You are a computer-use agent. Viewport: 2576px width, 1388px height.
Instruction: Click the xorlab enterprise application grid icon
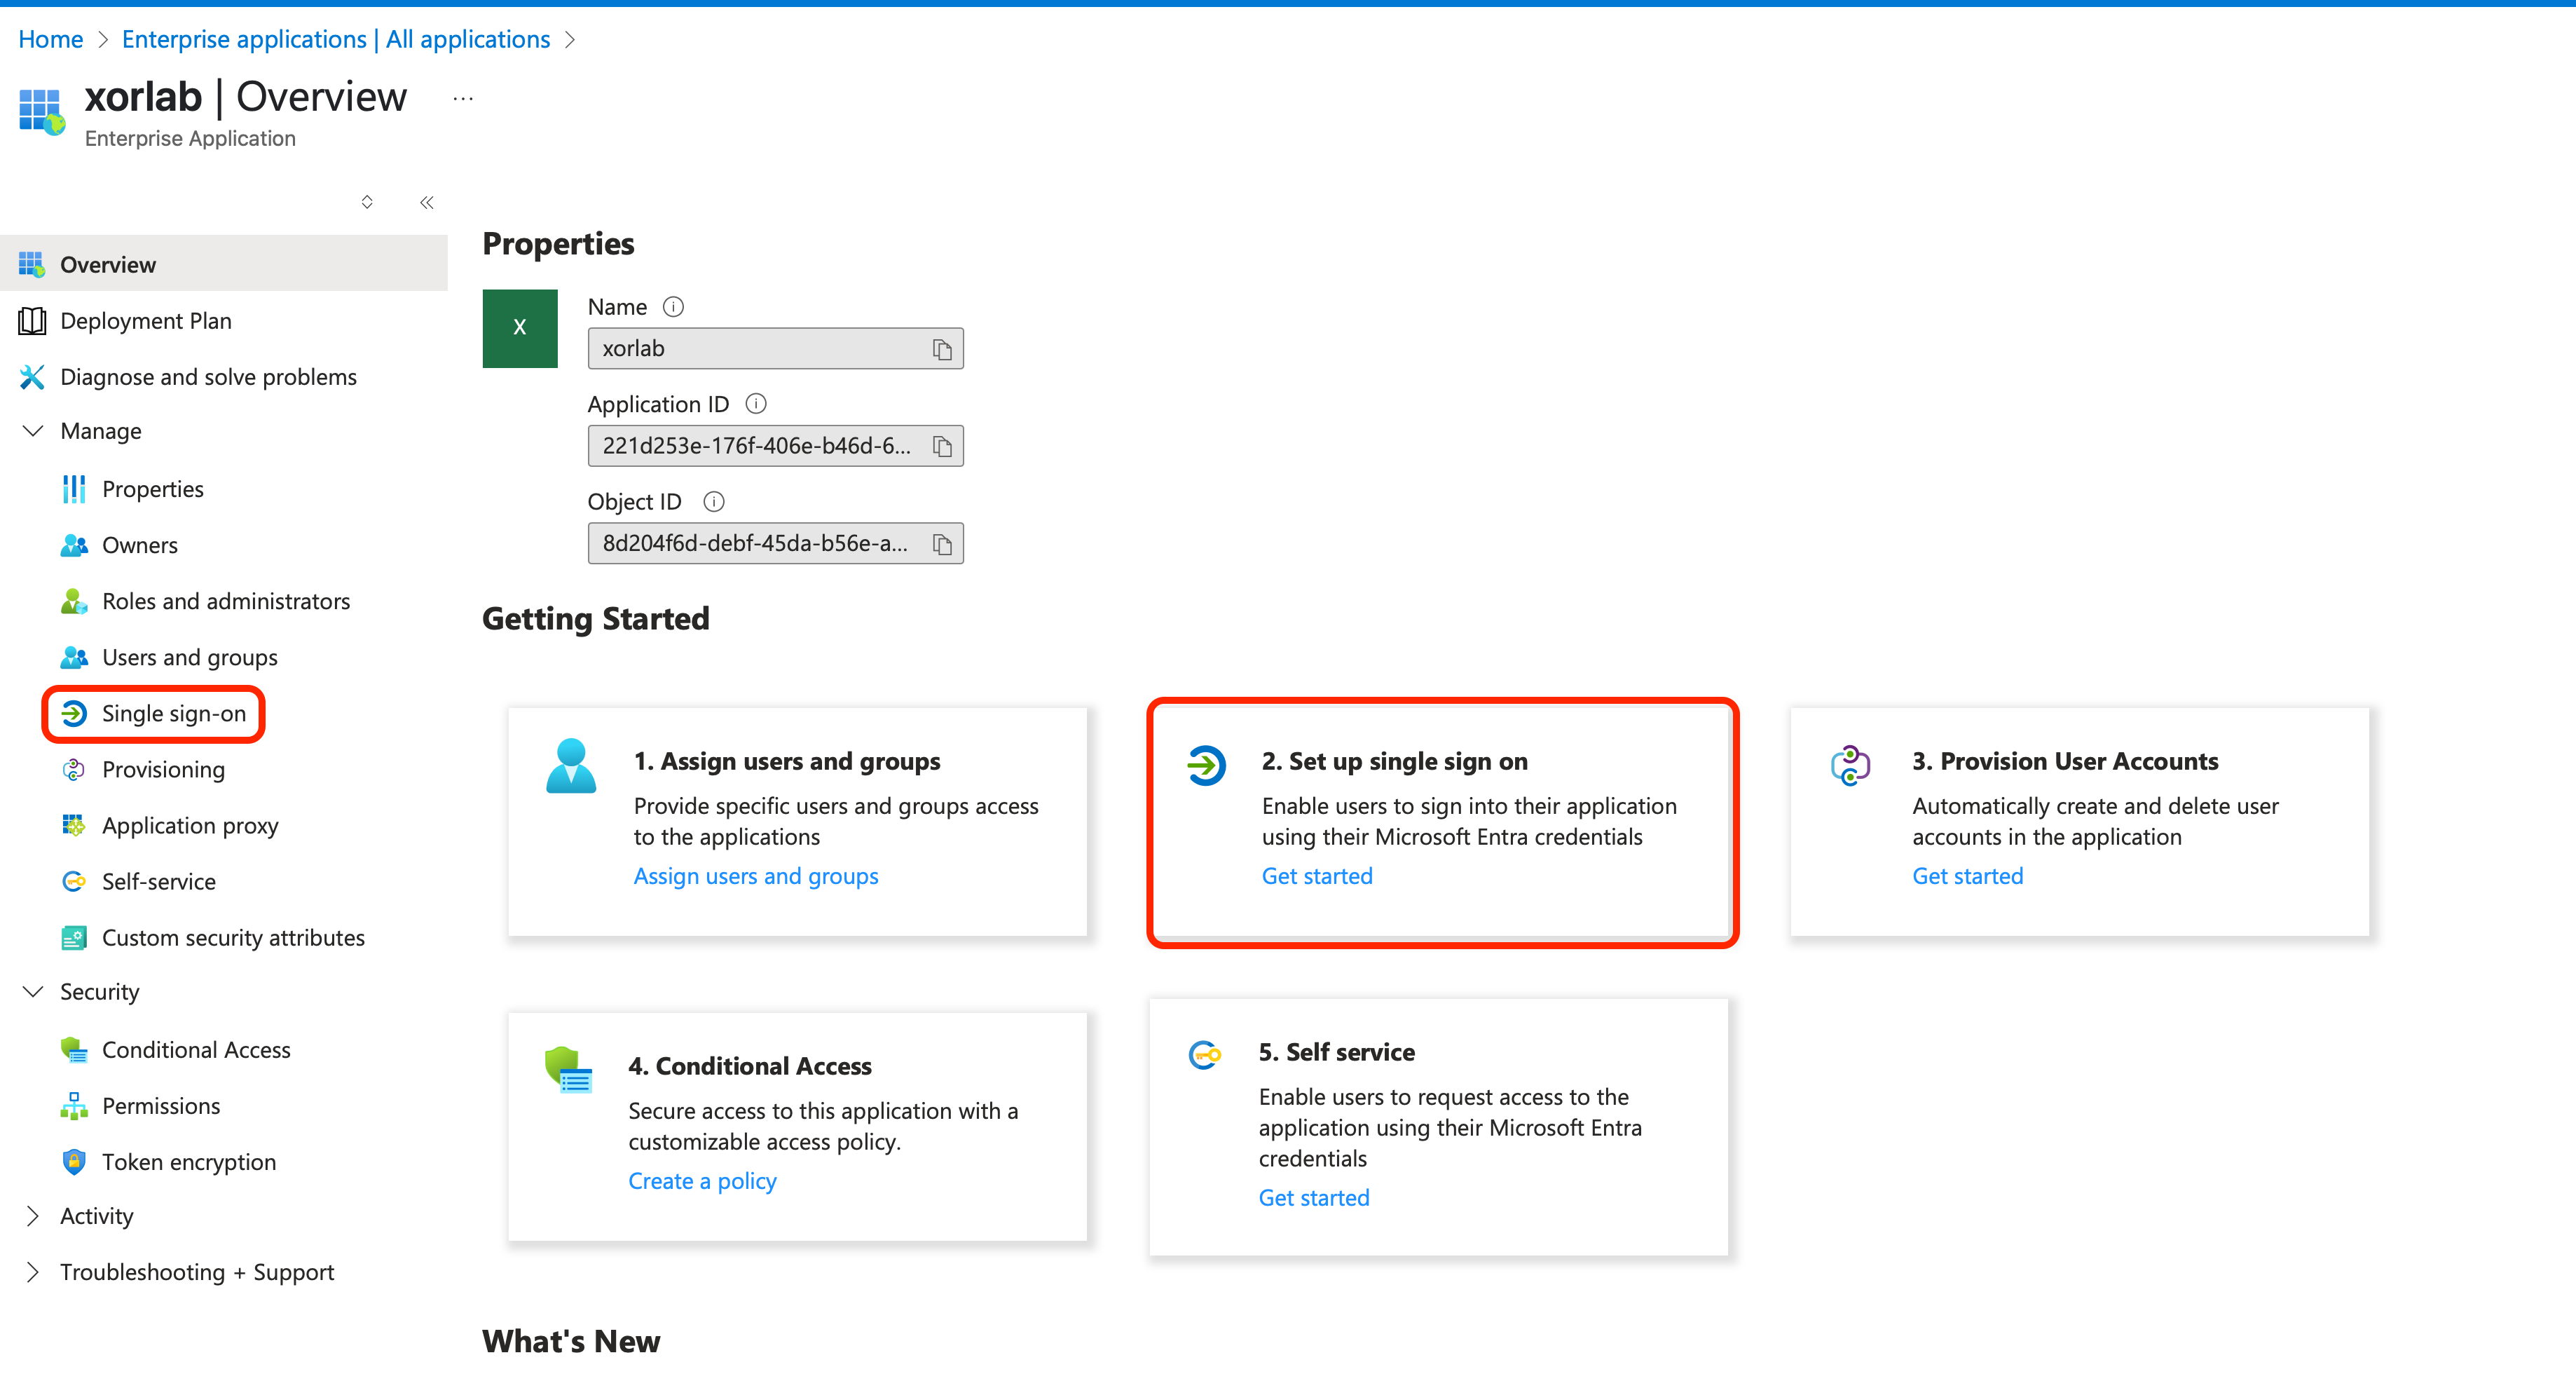coord(41,111)
